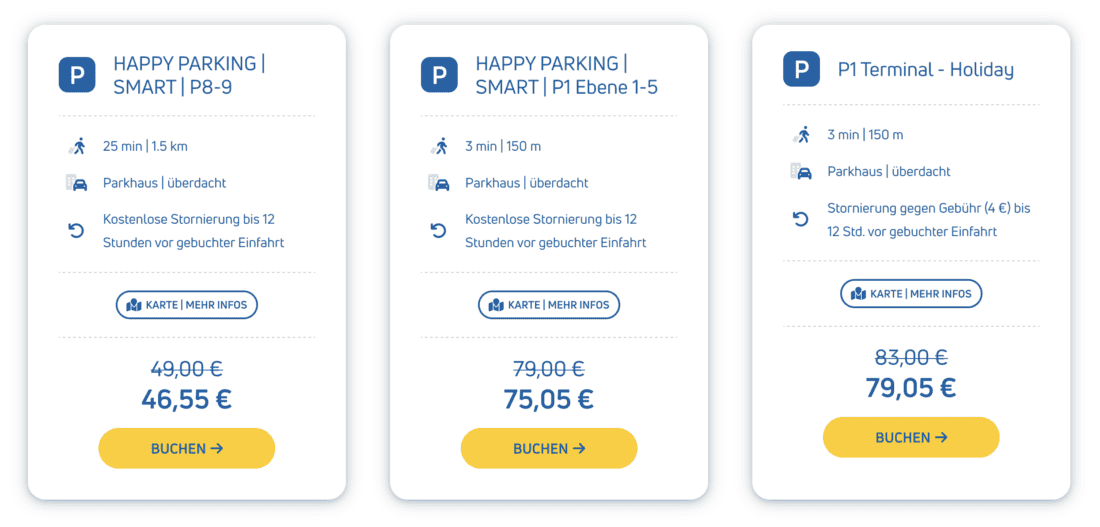Open Karte | Mehr Infos for SMART P1 Ebene 1-5

549,304
